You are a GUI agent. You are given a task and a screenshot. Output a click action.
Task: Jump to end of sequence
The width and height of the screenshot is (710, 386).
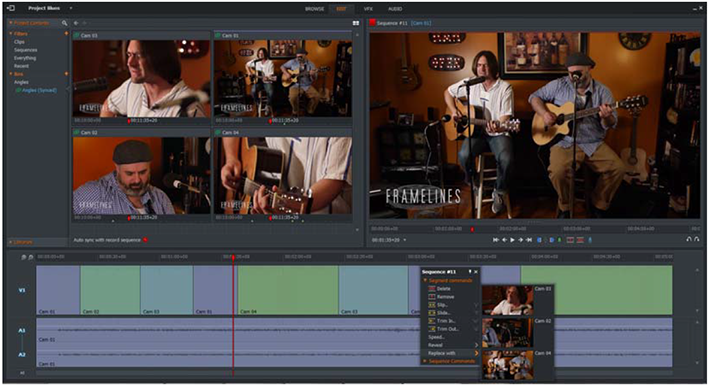pyautogui.click(x=529, y=240)
